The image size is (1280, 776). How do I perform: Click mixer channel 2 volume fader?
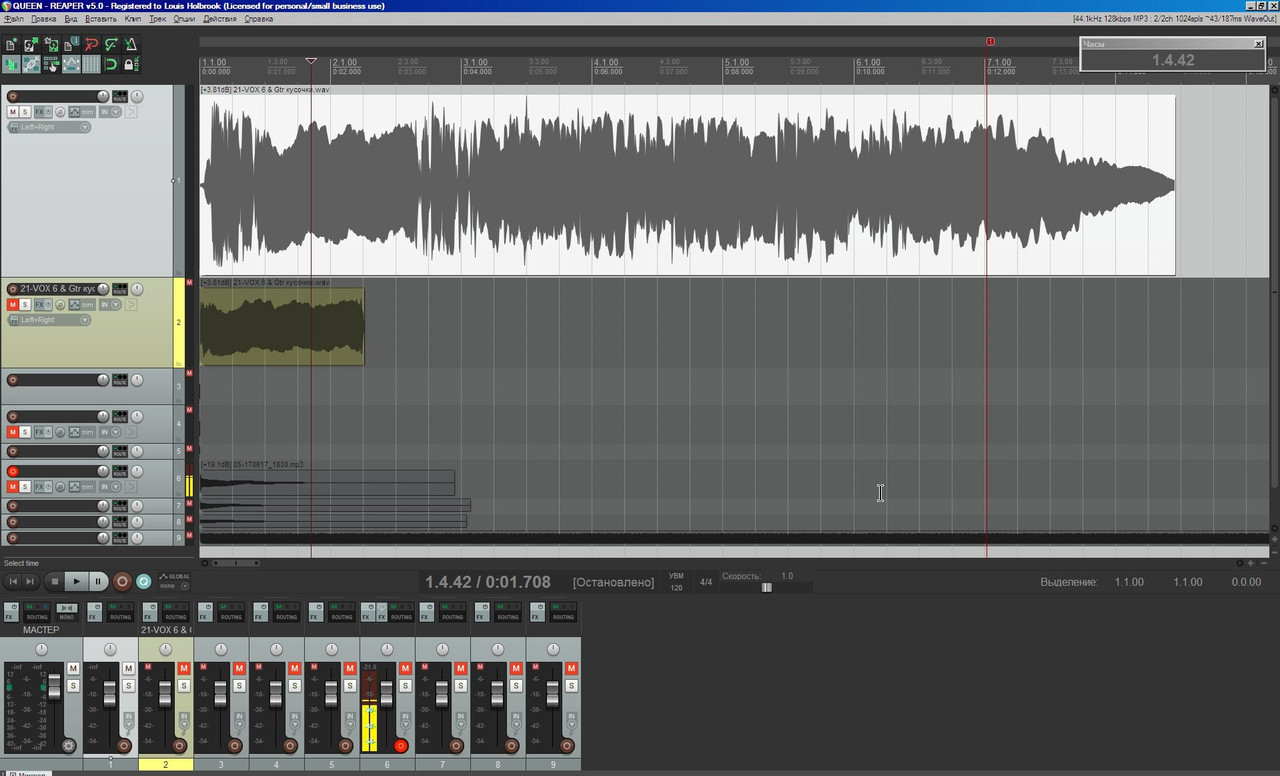click(x=165, y=694)
